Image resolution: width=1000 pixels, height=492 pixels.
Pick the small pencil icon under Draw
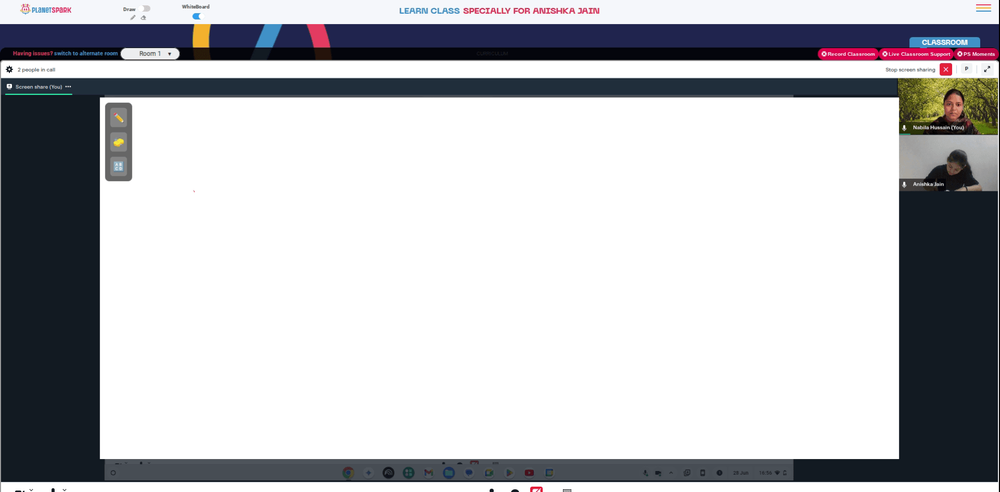(133, 18)
